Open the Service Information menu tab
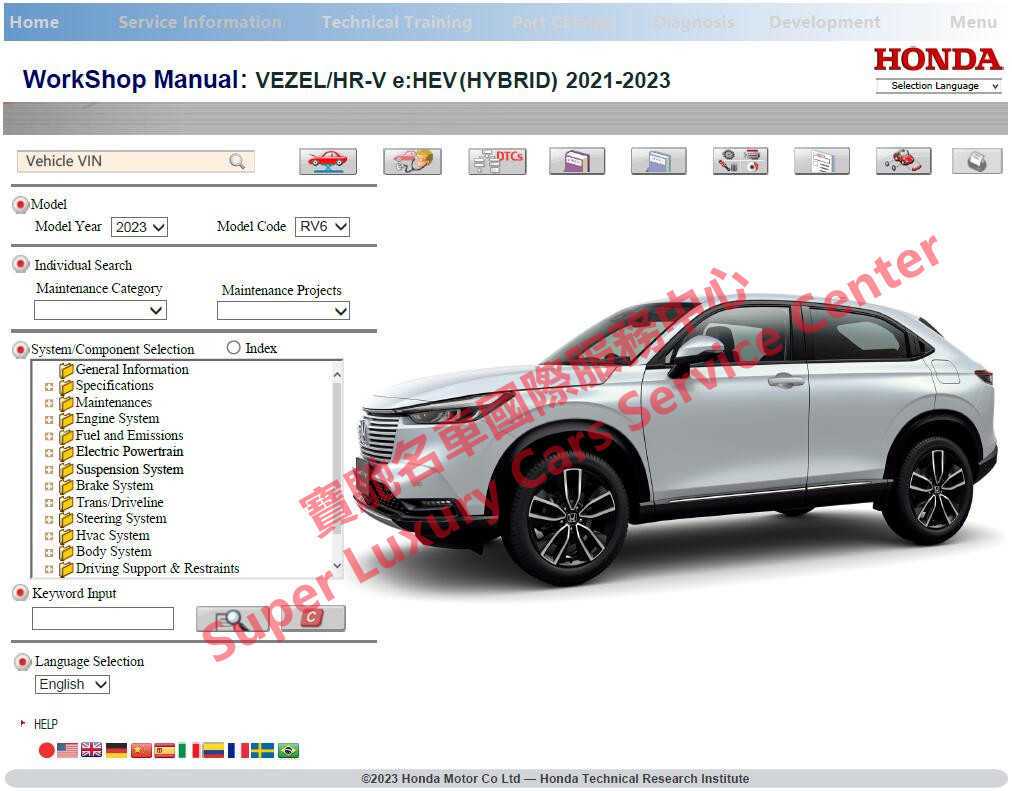Viewport: 1012px width, 791px height. tap(200, 22)
